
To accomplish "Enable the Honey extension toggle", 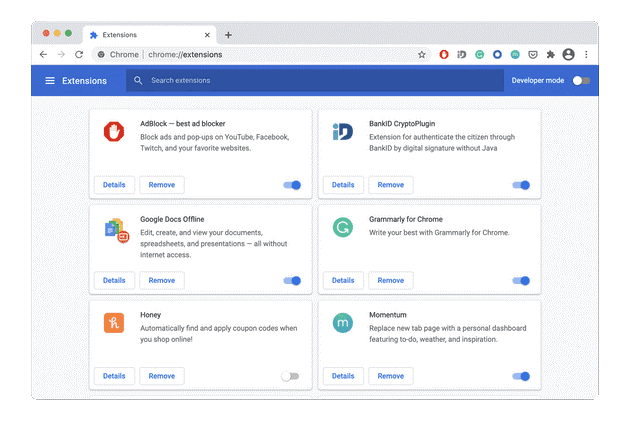I will click(290, 376).
